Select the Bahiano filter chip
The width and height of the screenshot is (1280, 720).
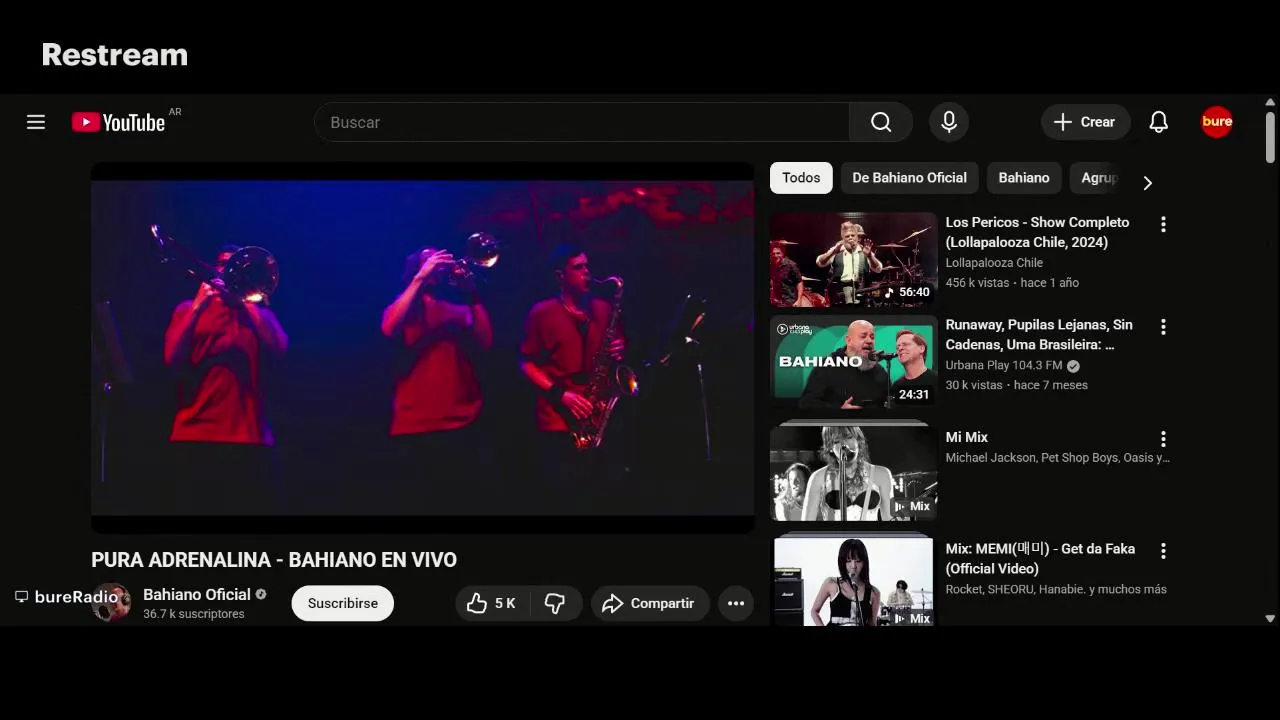pyautogui.click(x=1024, y=178)
